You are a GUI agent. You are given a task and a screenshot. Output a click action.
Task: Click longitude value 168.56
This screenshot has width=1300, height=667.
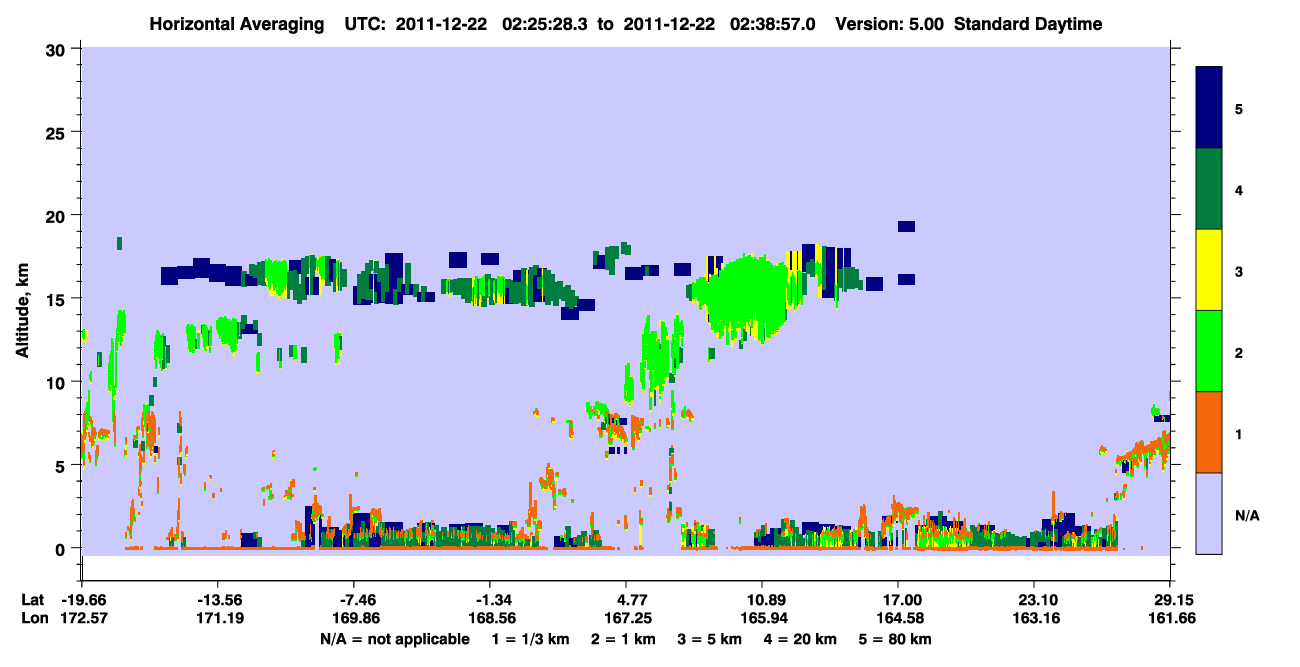point(490,618)
